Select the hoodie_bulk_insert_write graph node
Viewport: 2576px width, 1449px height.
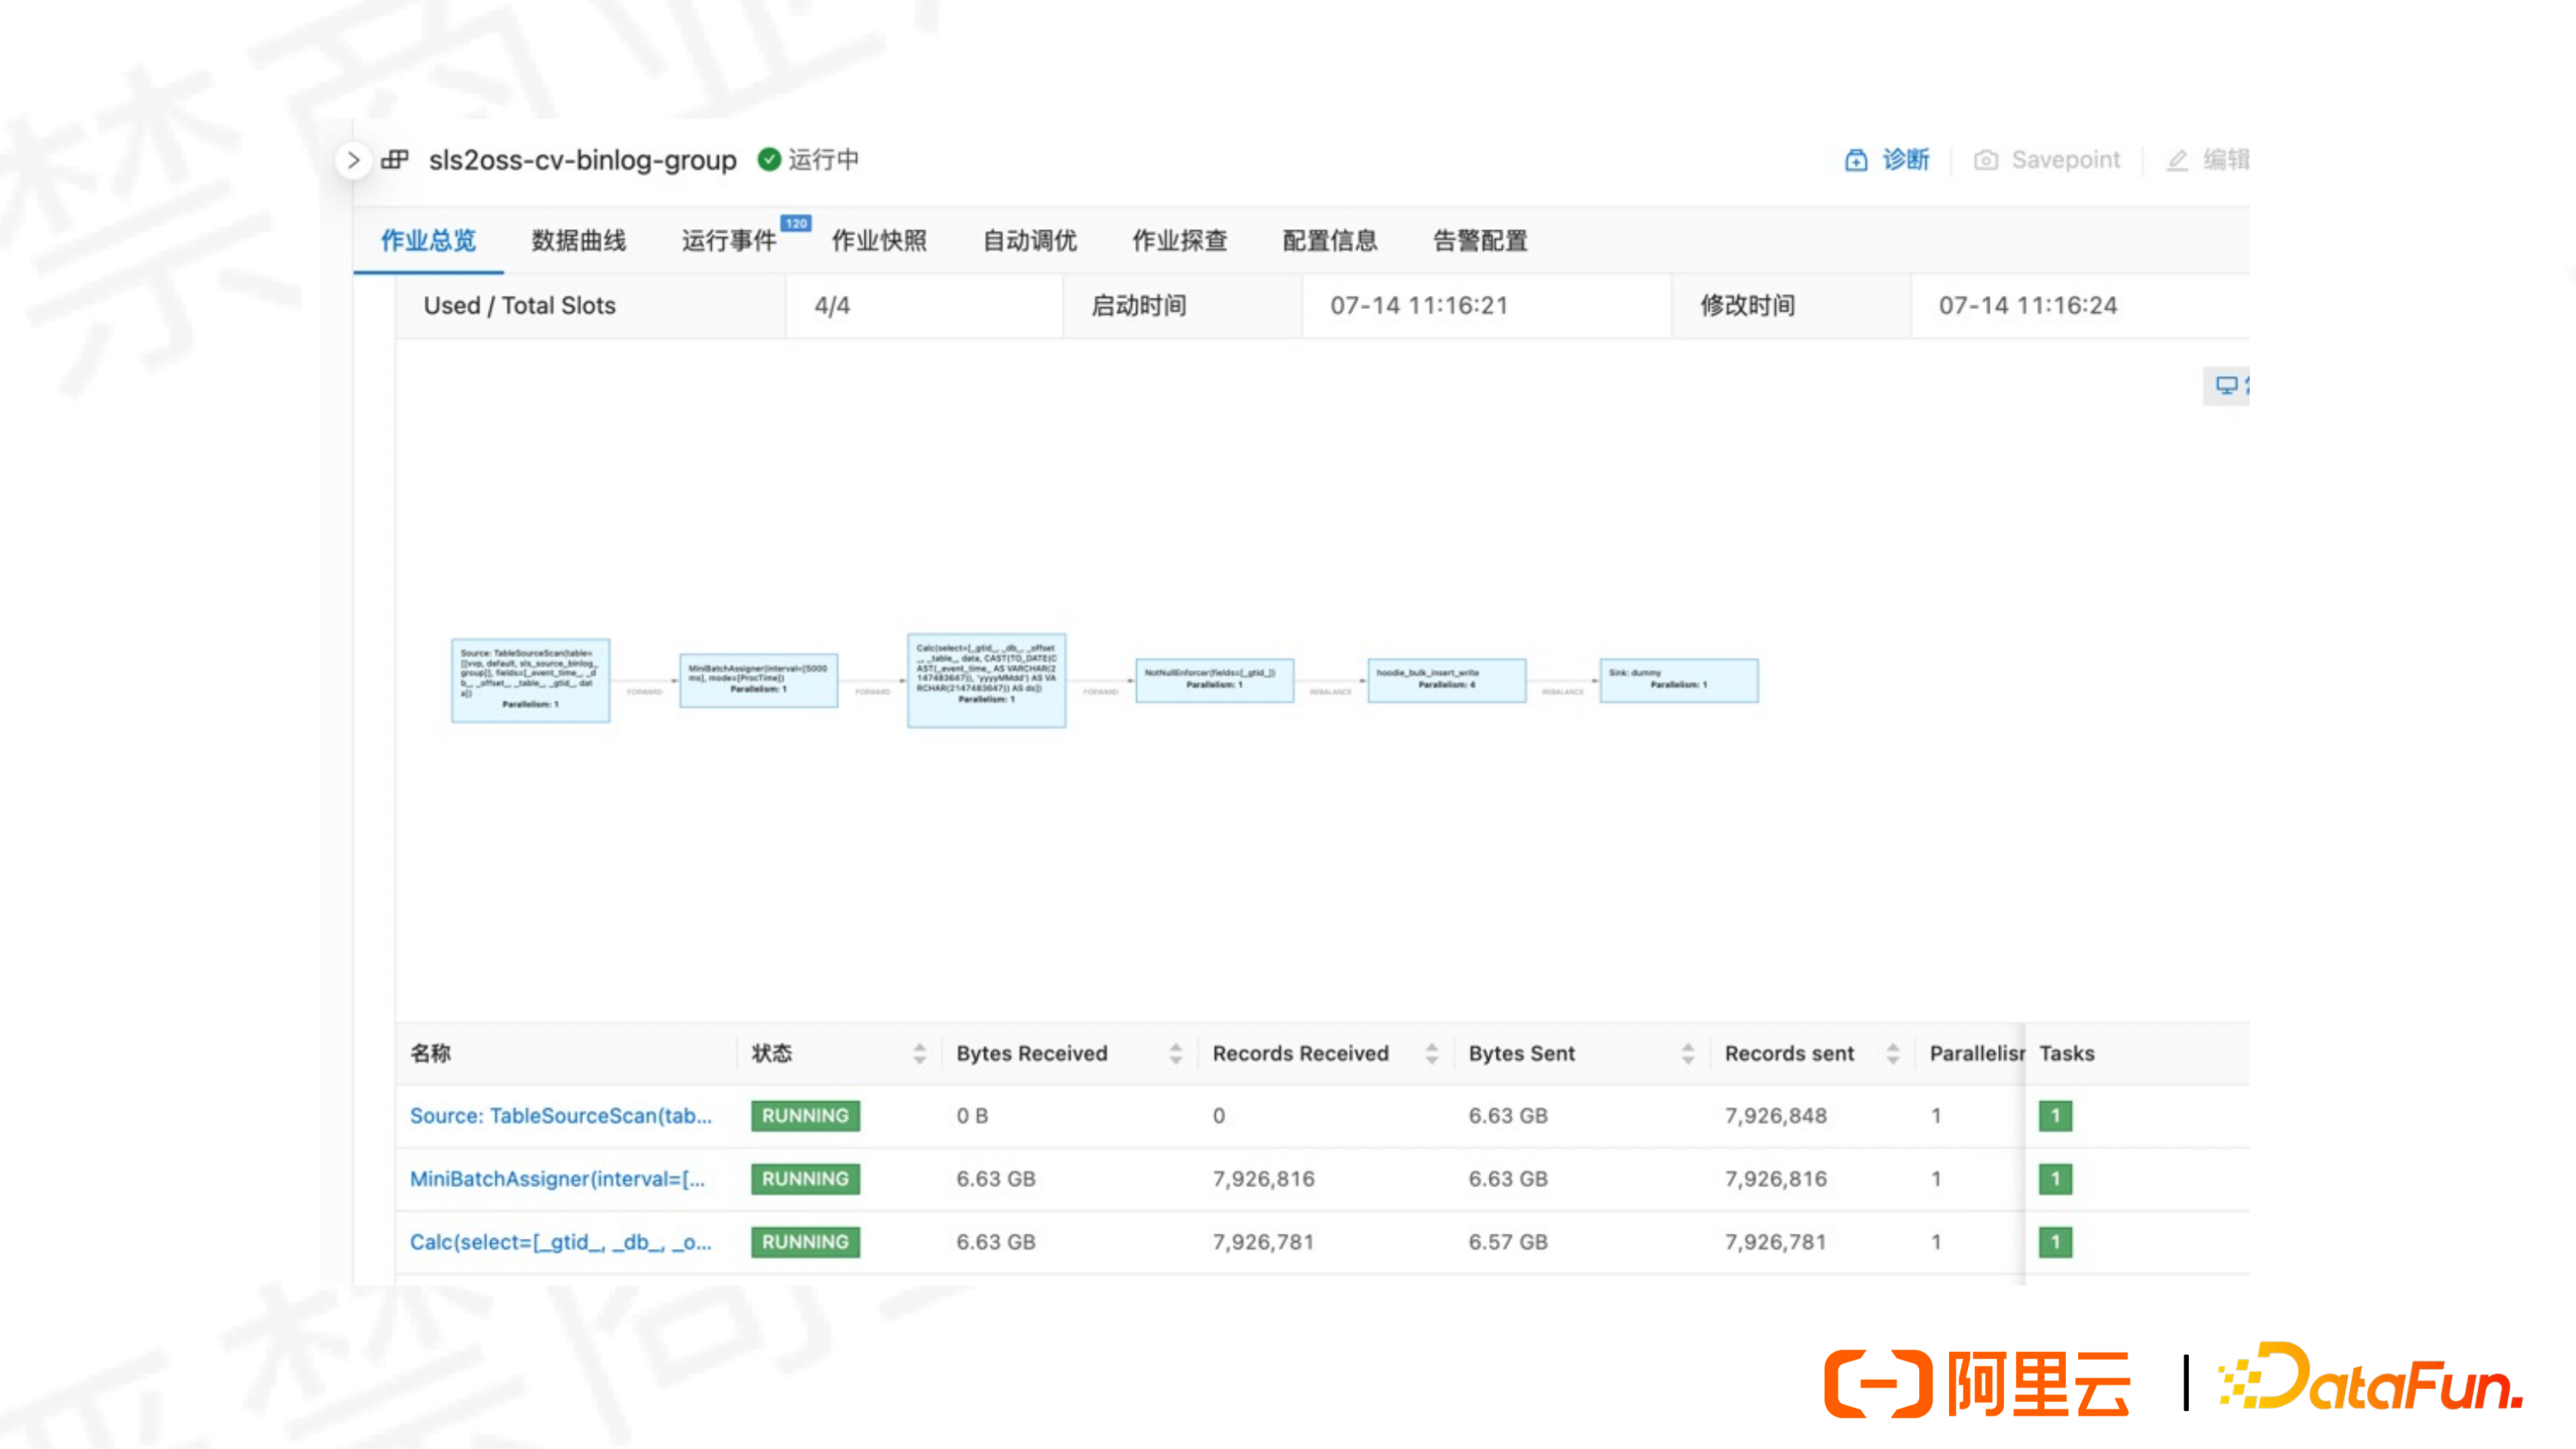(x=1447, y=681)
